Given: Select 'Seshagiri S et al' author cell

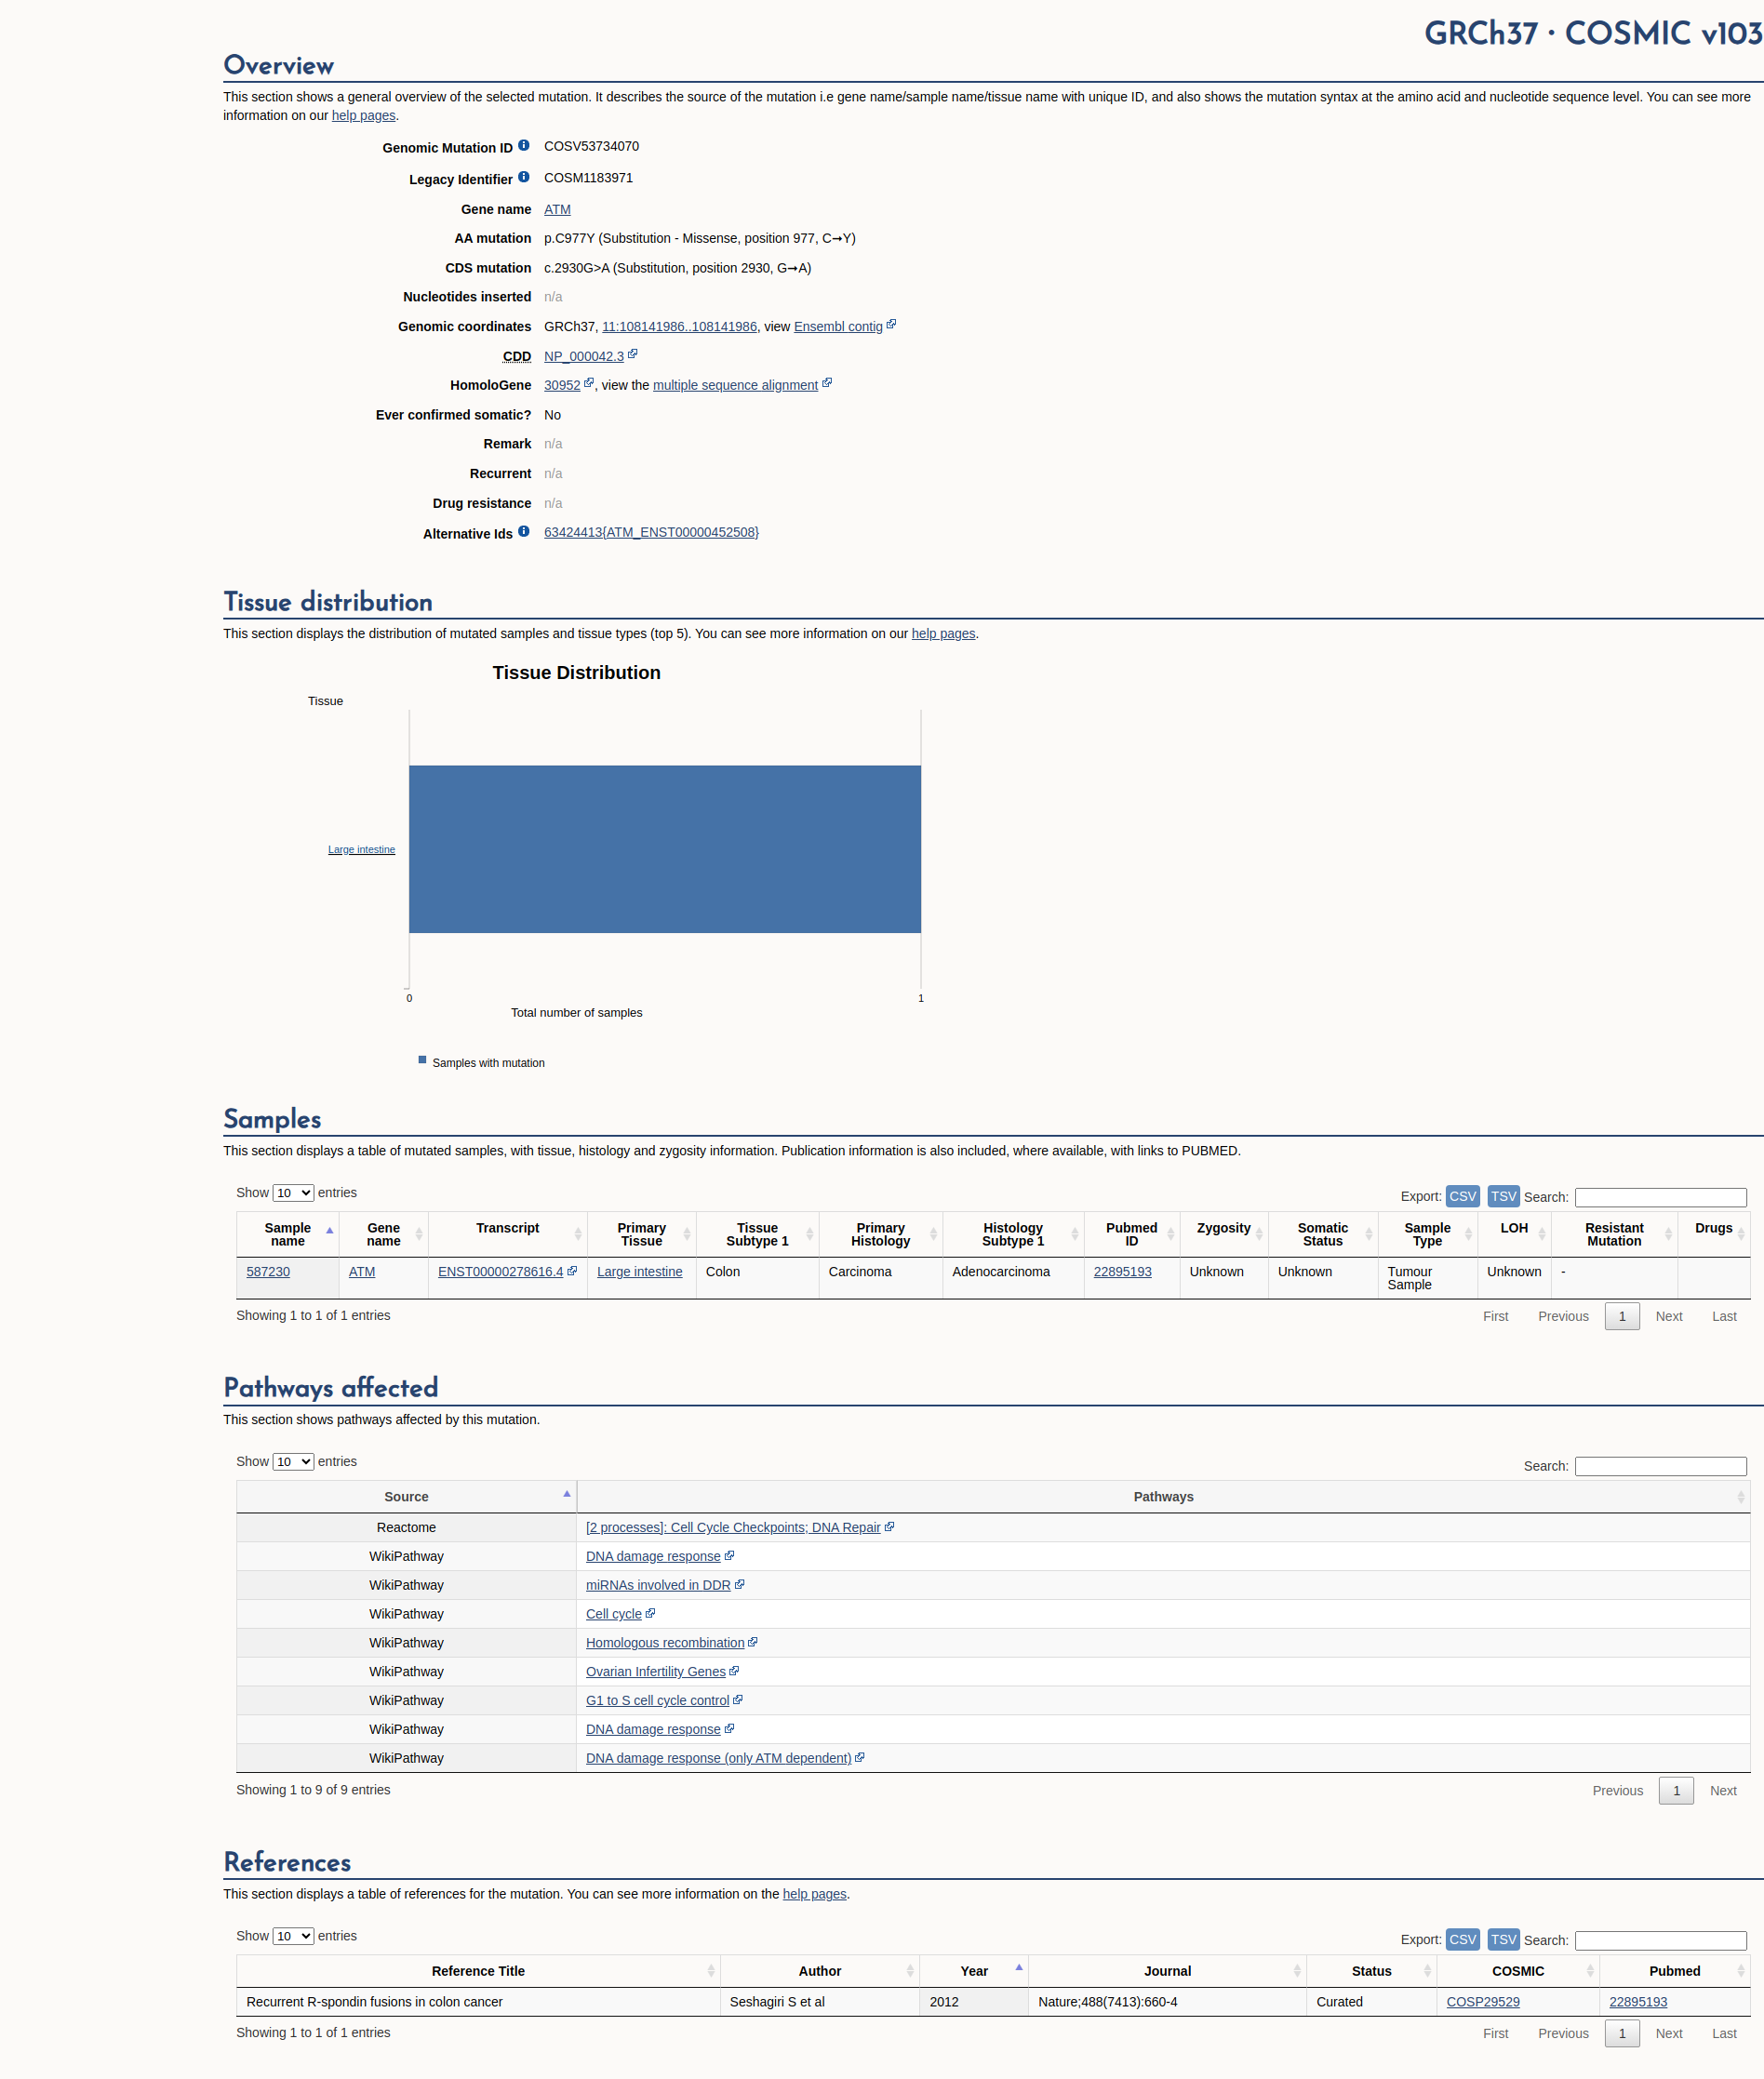Looking at the screenshot, I should pyautogui.click(x=819, y=2001).
